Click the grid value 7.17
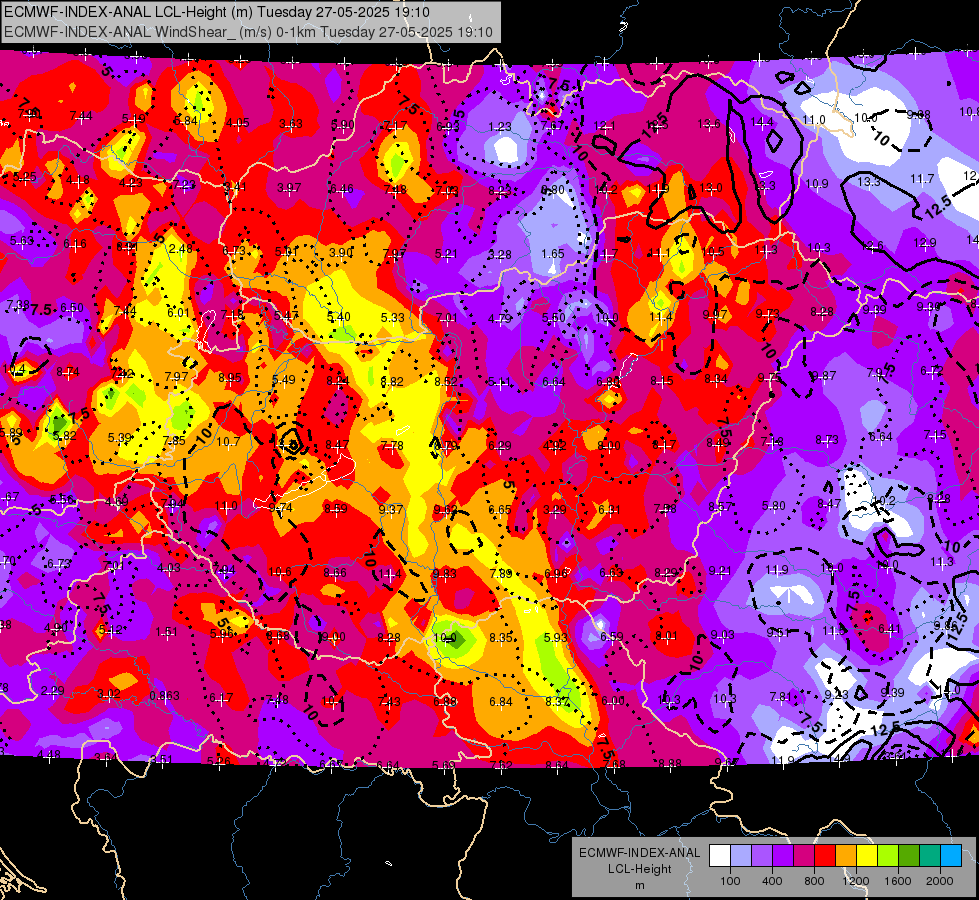This screenshot has width=979, height=900. pos(395,126)
